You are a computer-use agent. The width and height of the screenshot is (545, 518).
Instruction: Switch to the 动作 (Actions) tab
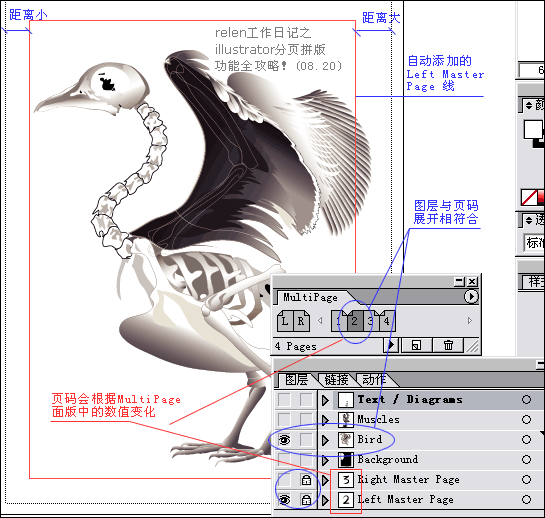374,380
